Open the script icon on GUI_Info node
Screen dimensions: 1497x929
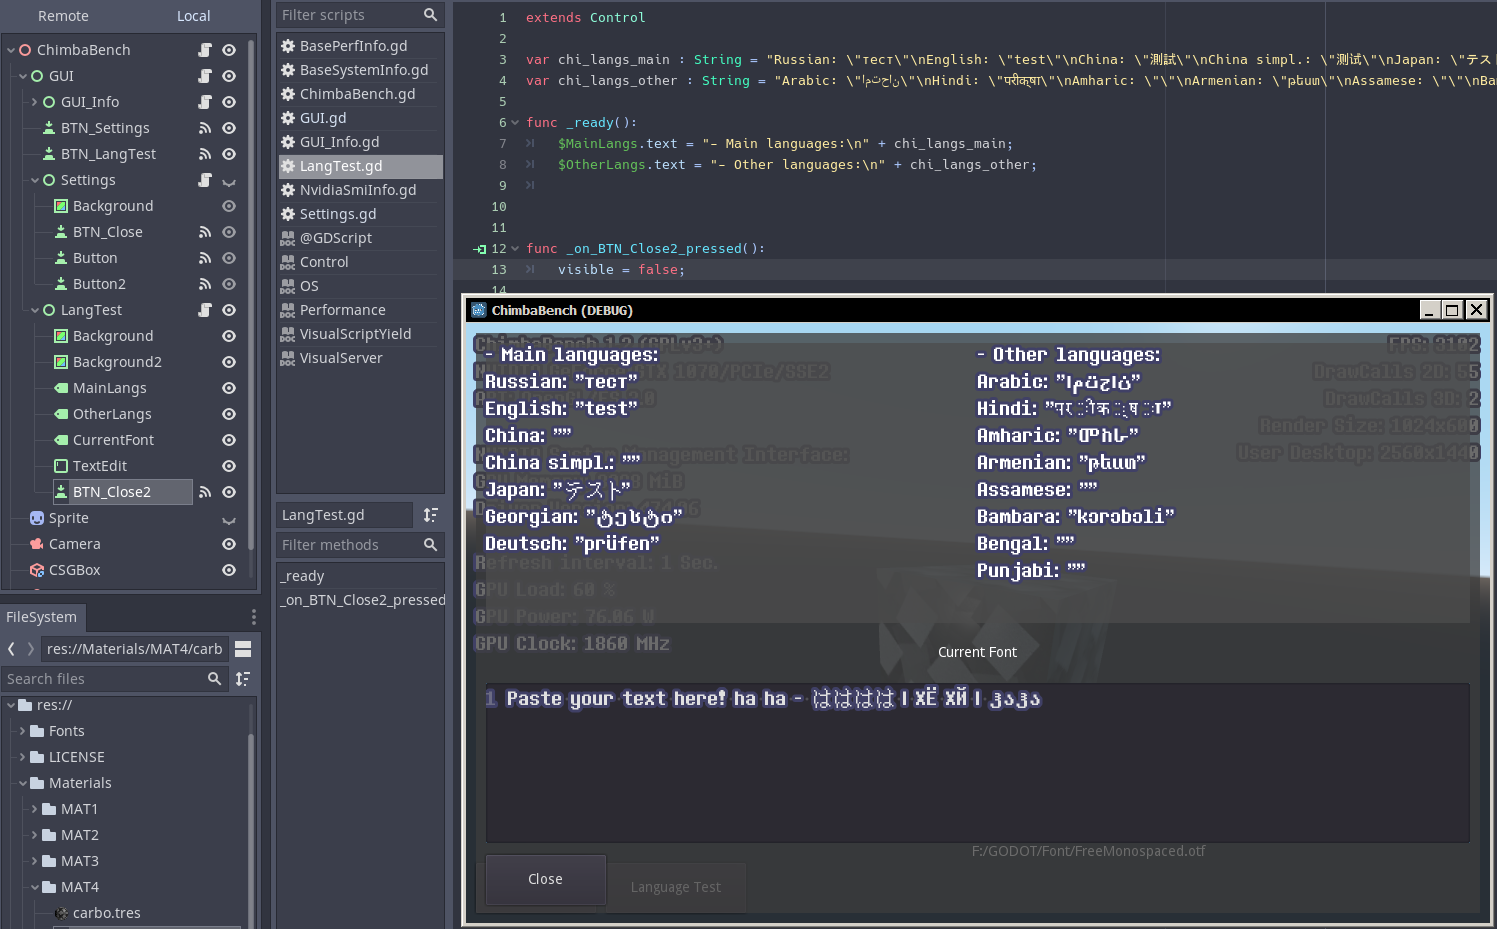205,102
